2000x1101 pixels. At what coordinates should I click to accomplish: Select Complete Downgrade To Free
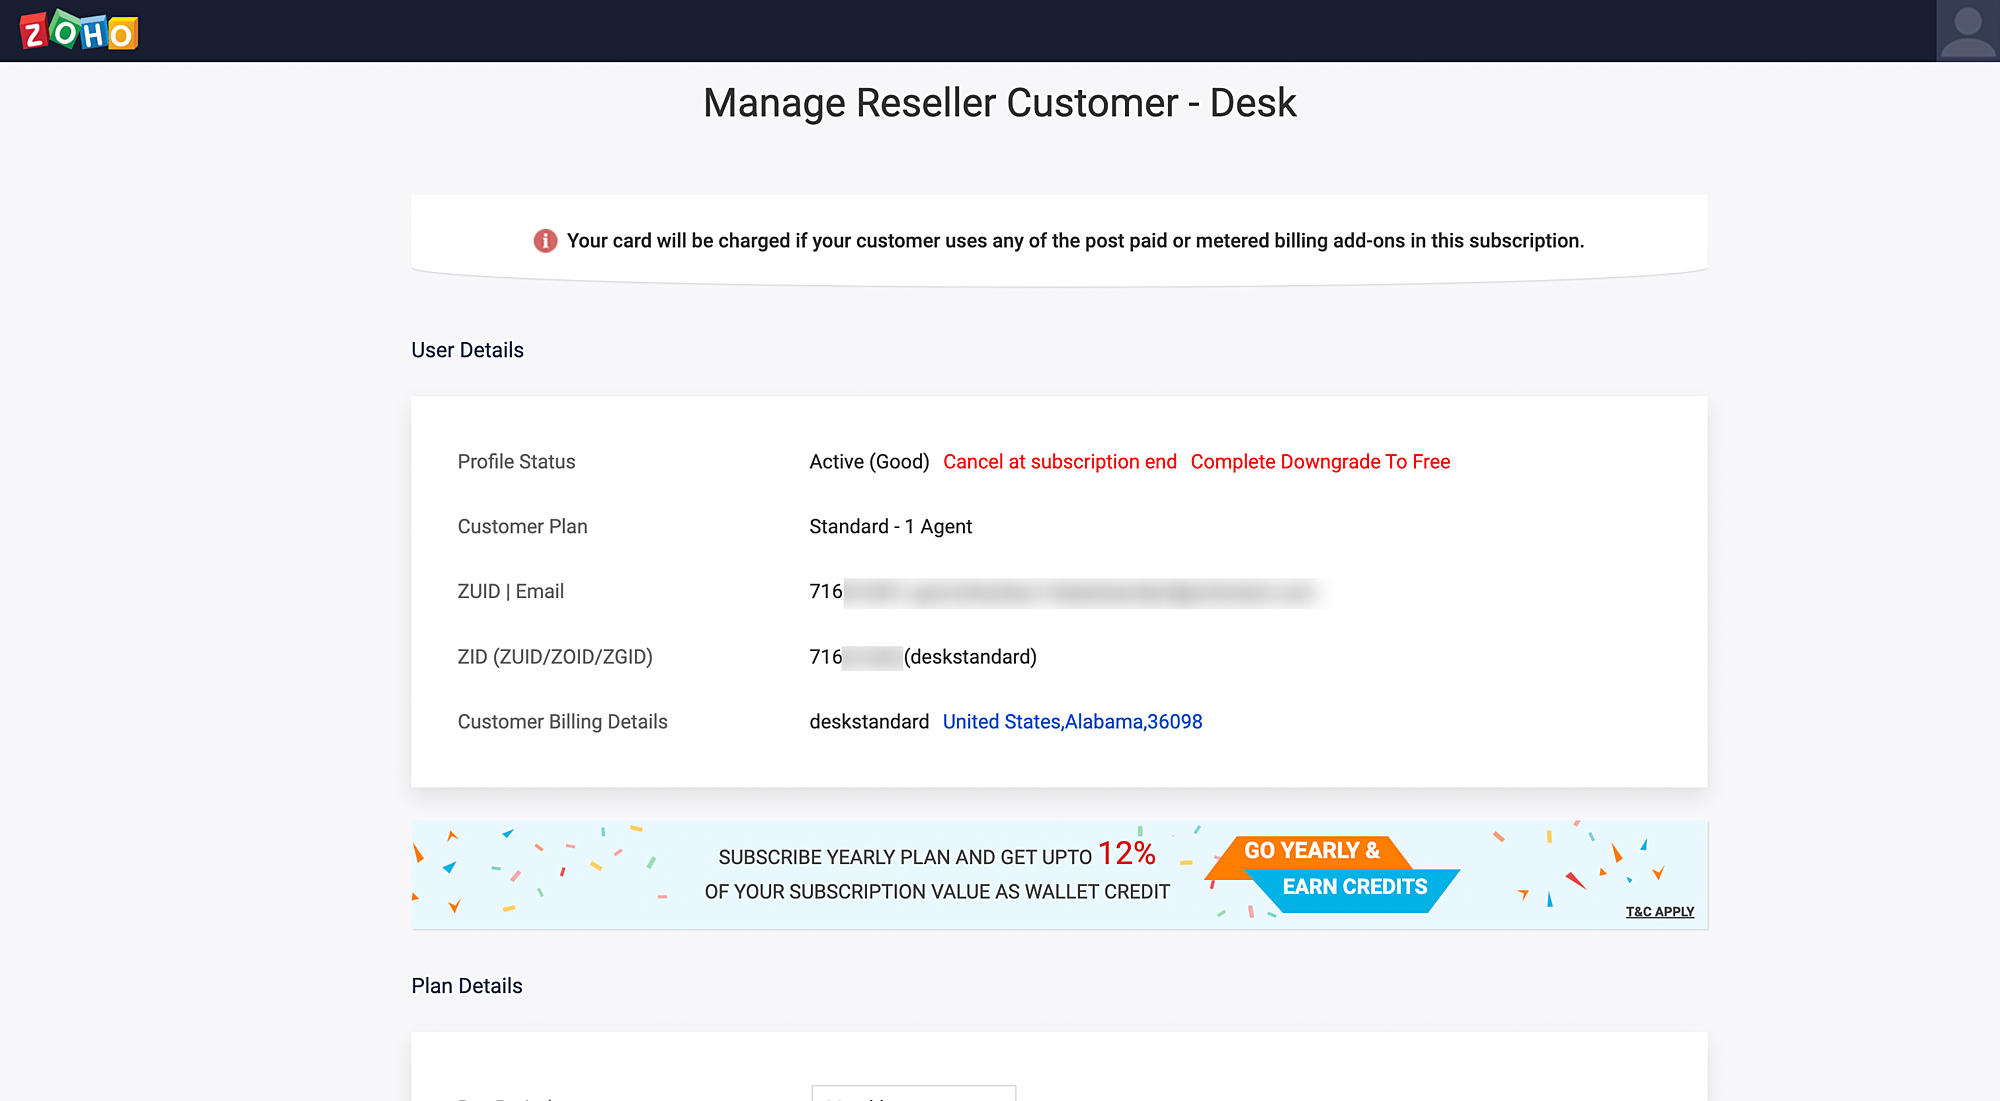(1319, 462)
